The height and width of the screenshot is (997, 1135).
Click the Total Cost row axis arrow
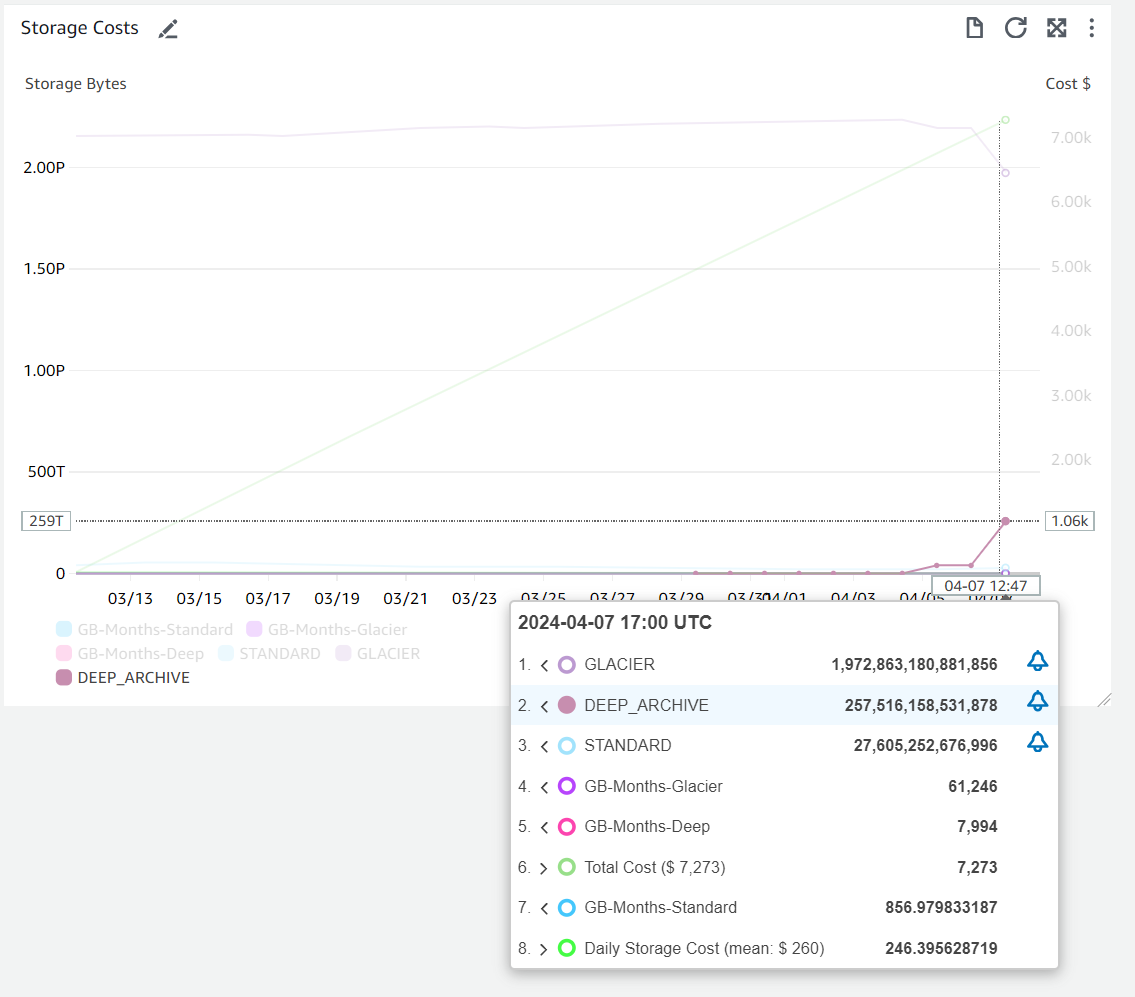point(544,867)
